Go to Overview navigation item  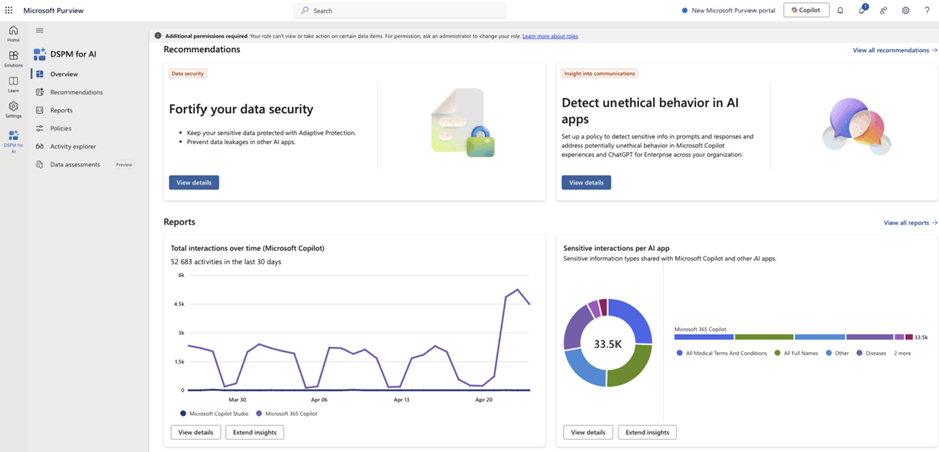click(64, 74)
